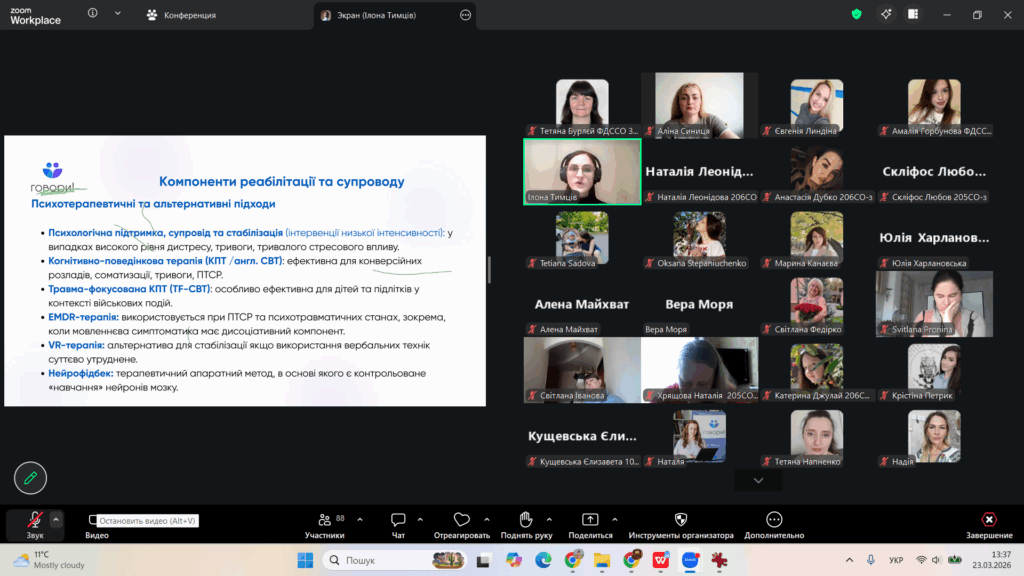Open Инструменты организатора host tools
The height and width of the screenshot is (576, 1024).
point(681,520)
